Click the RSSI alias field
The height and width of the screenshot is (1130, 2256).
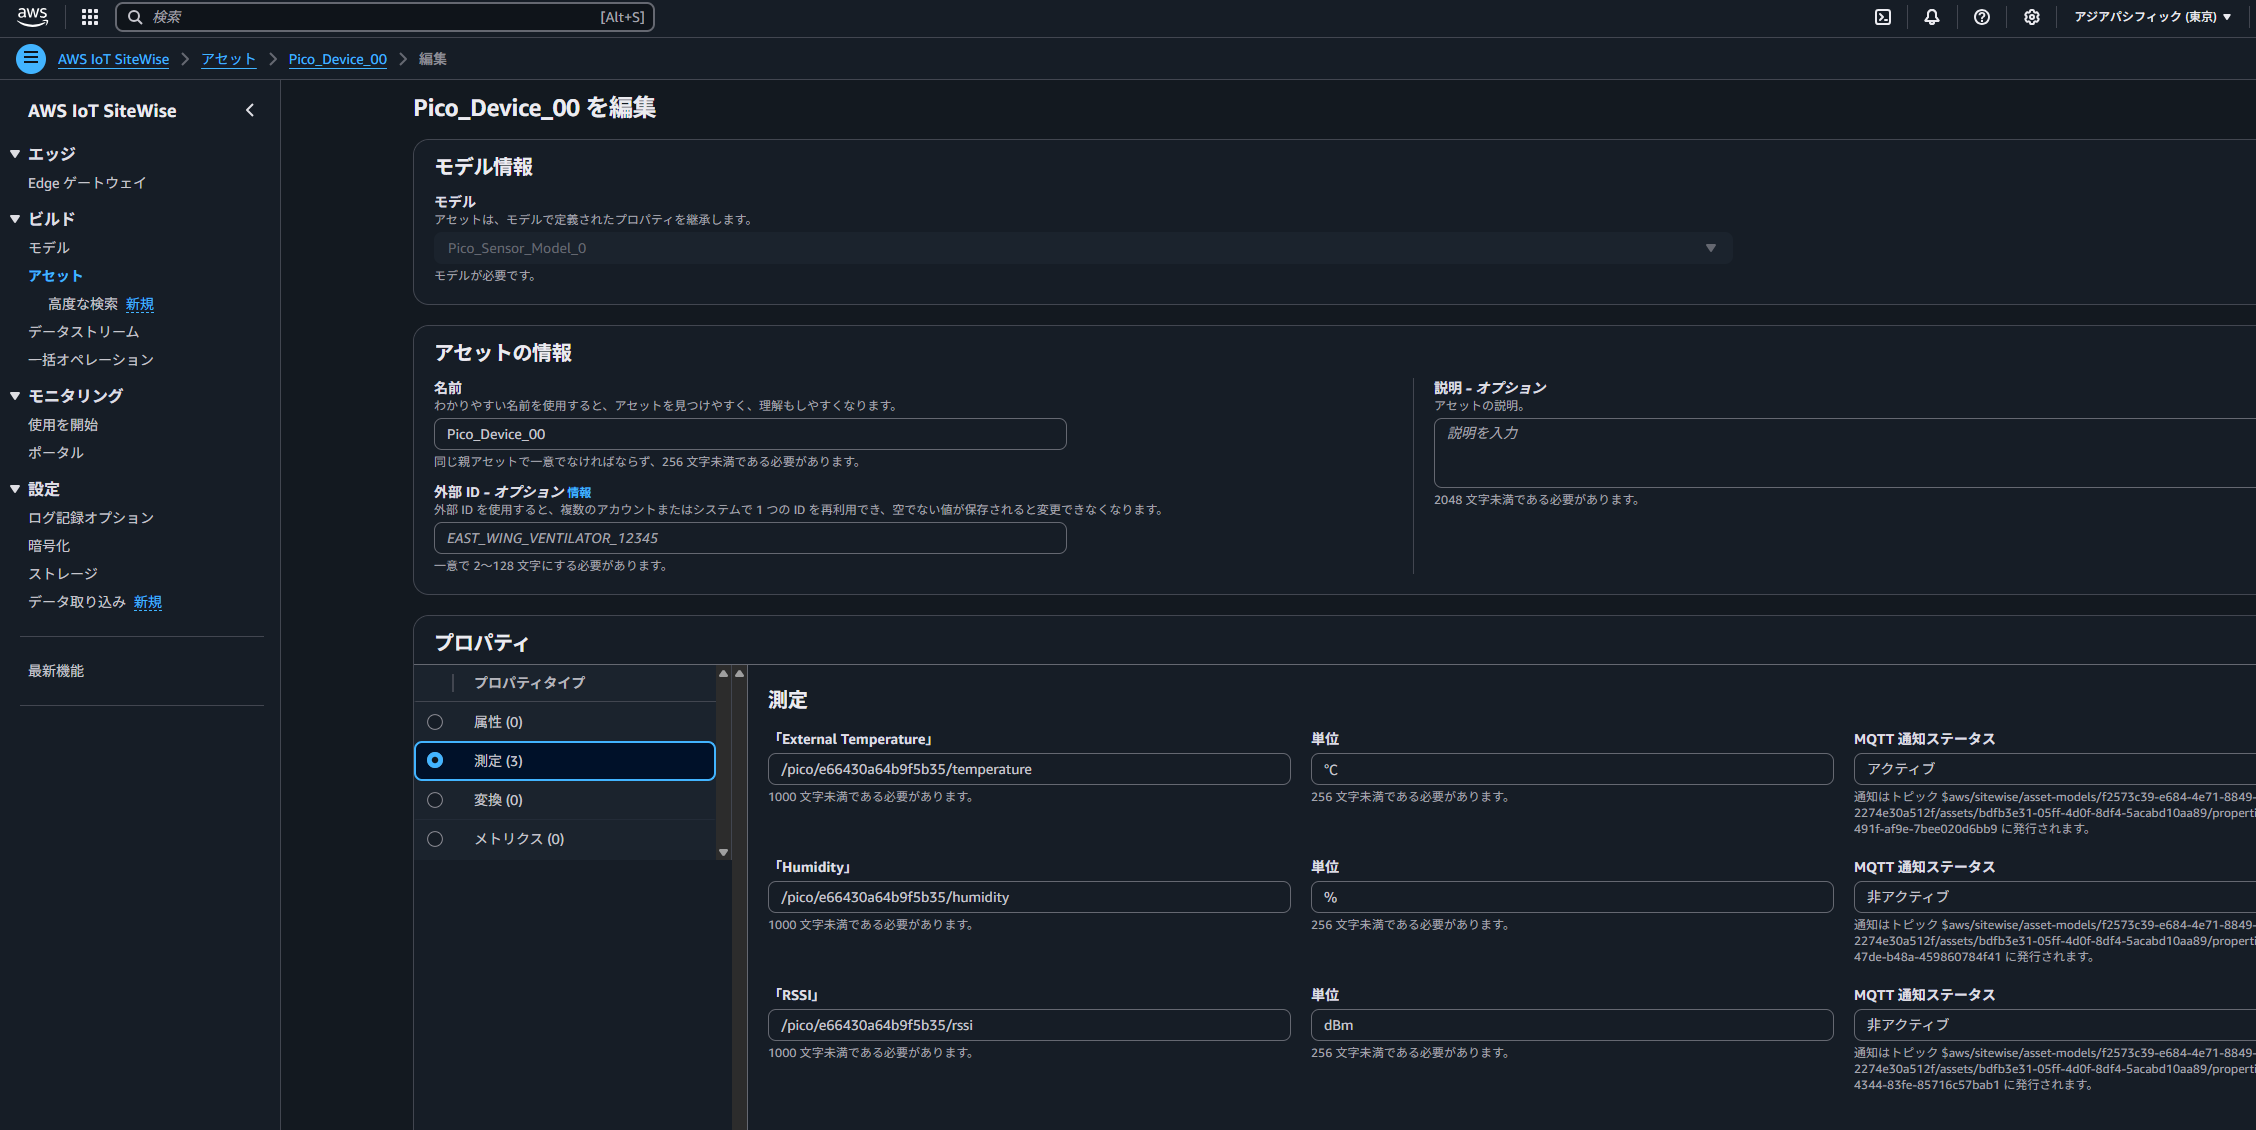1029,1025
